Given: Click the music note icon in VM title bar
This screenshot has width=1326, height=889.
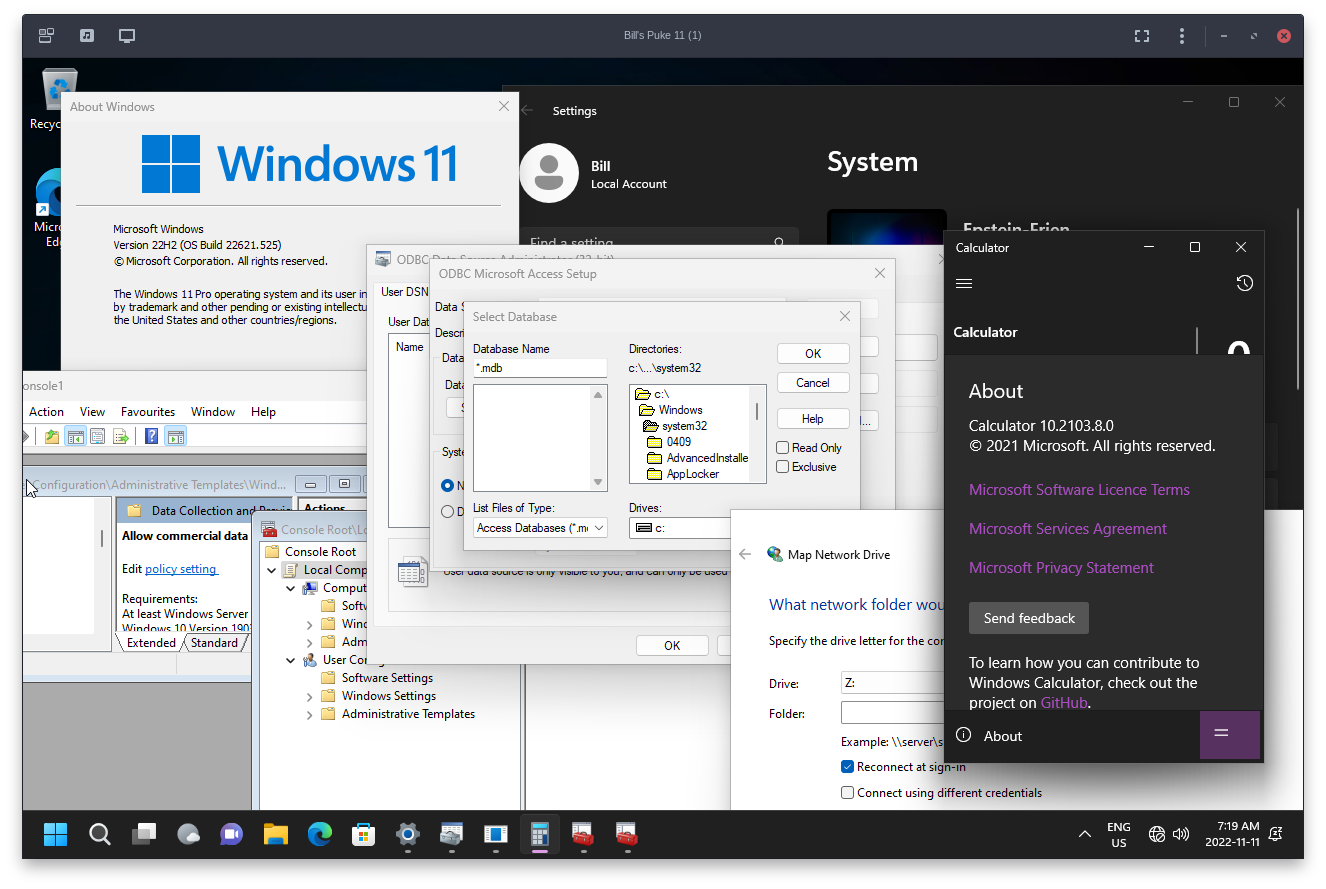Looking at the screenshot, I should pyautogui.click(x=87, y=36).
